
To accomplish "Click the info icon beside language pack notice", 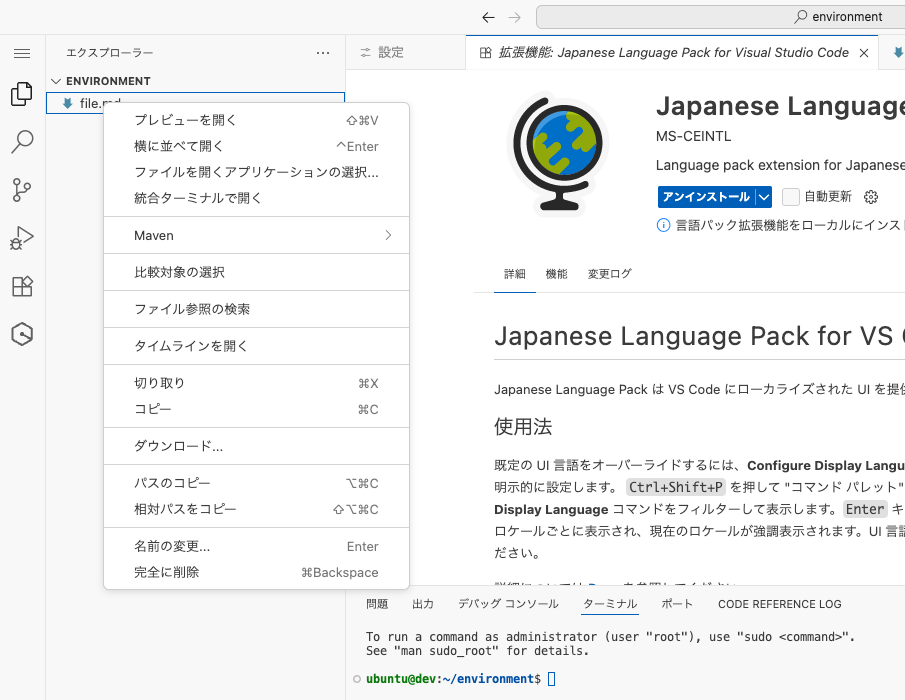I will (663, 225).
